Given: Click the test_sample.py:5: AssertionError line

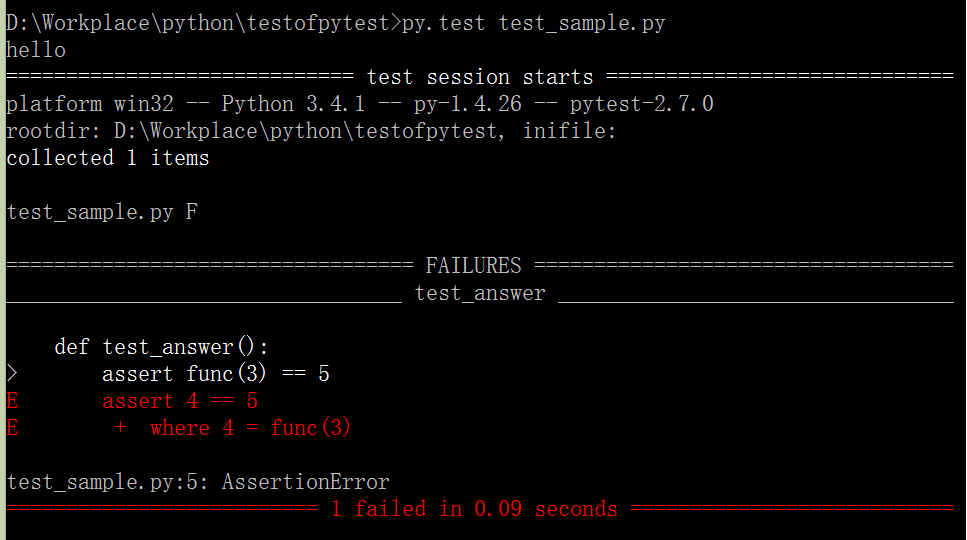Looking at the screenshot, I should click(198, 481).
